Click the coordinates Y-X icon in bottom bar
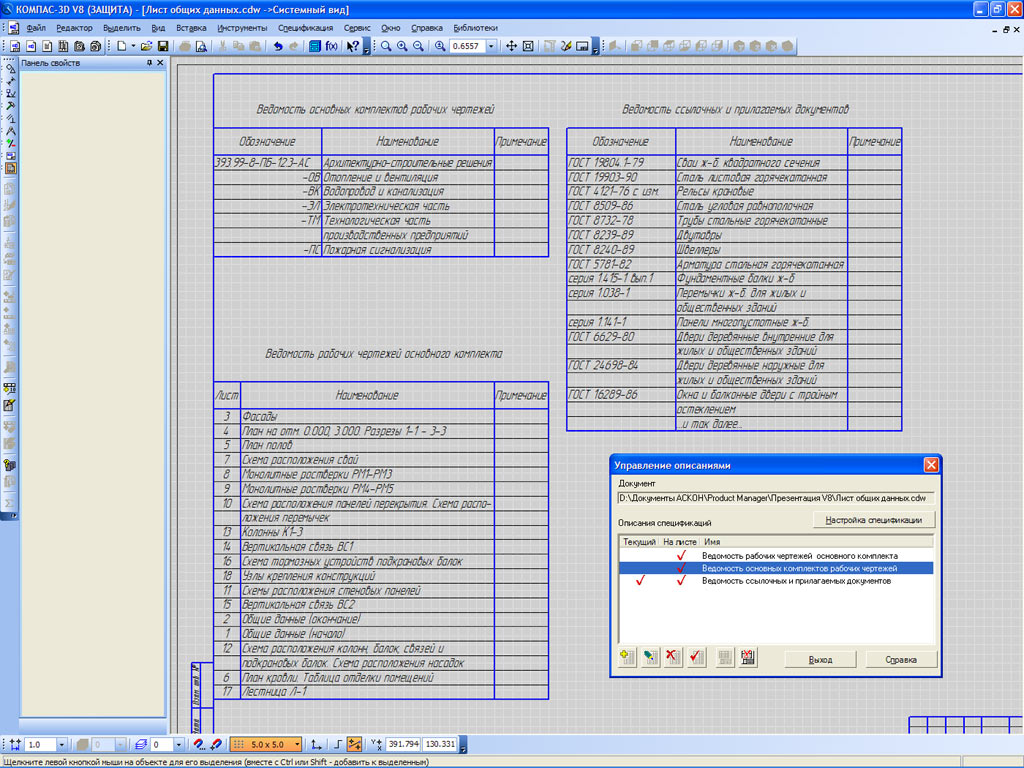 376,744
